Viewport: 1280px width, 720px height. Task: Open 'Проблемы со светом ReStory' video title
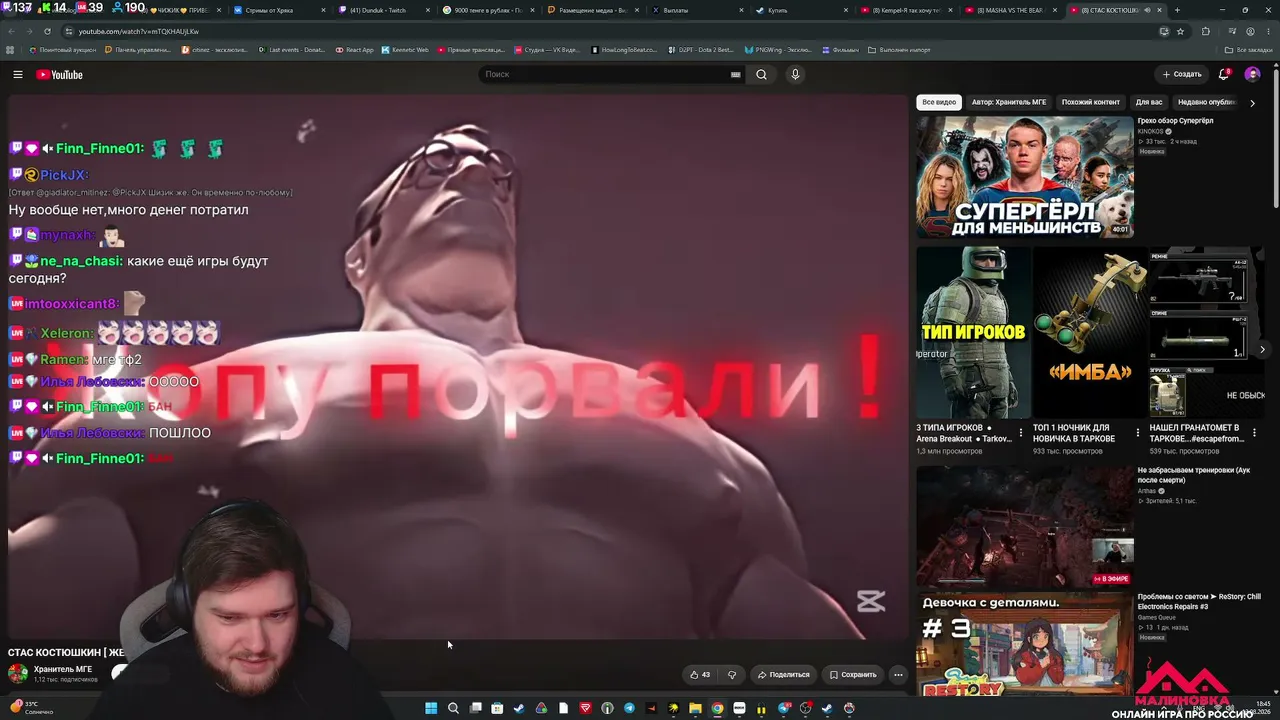pyautogui.click(x=1199, y=602)
